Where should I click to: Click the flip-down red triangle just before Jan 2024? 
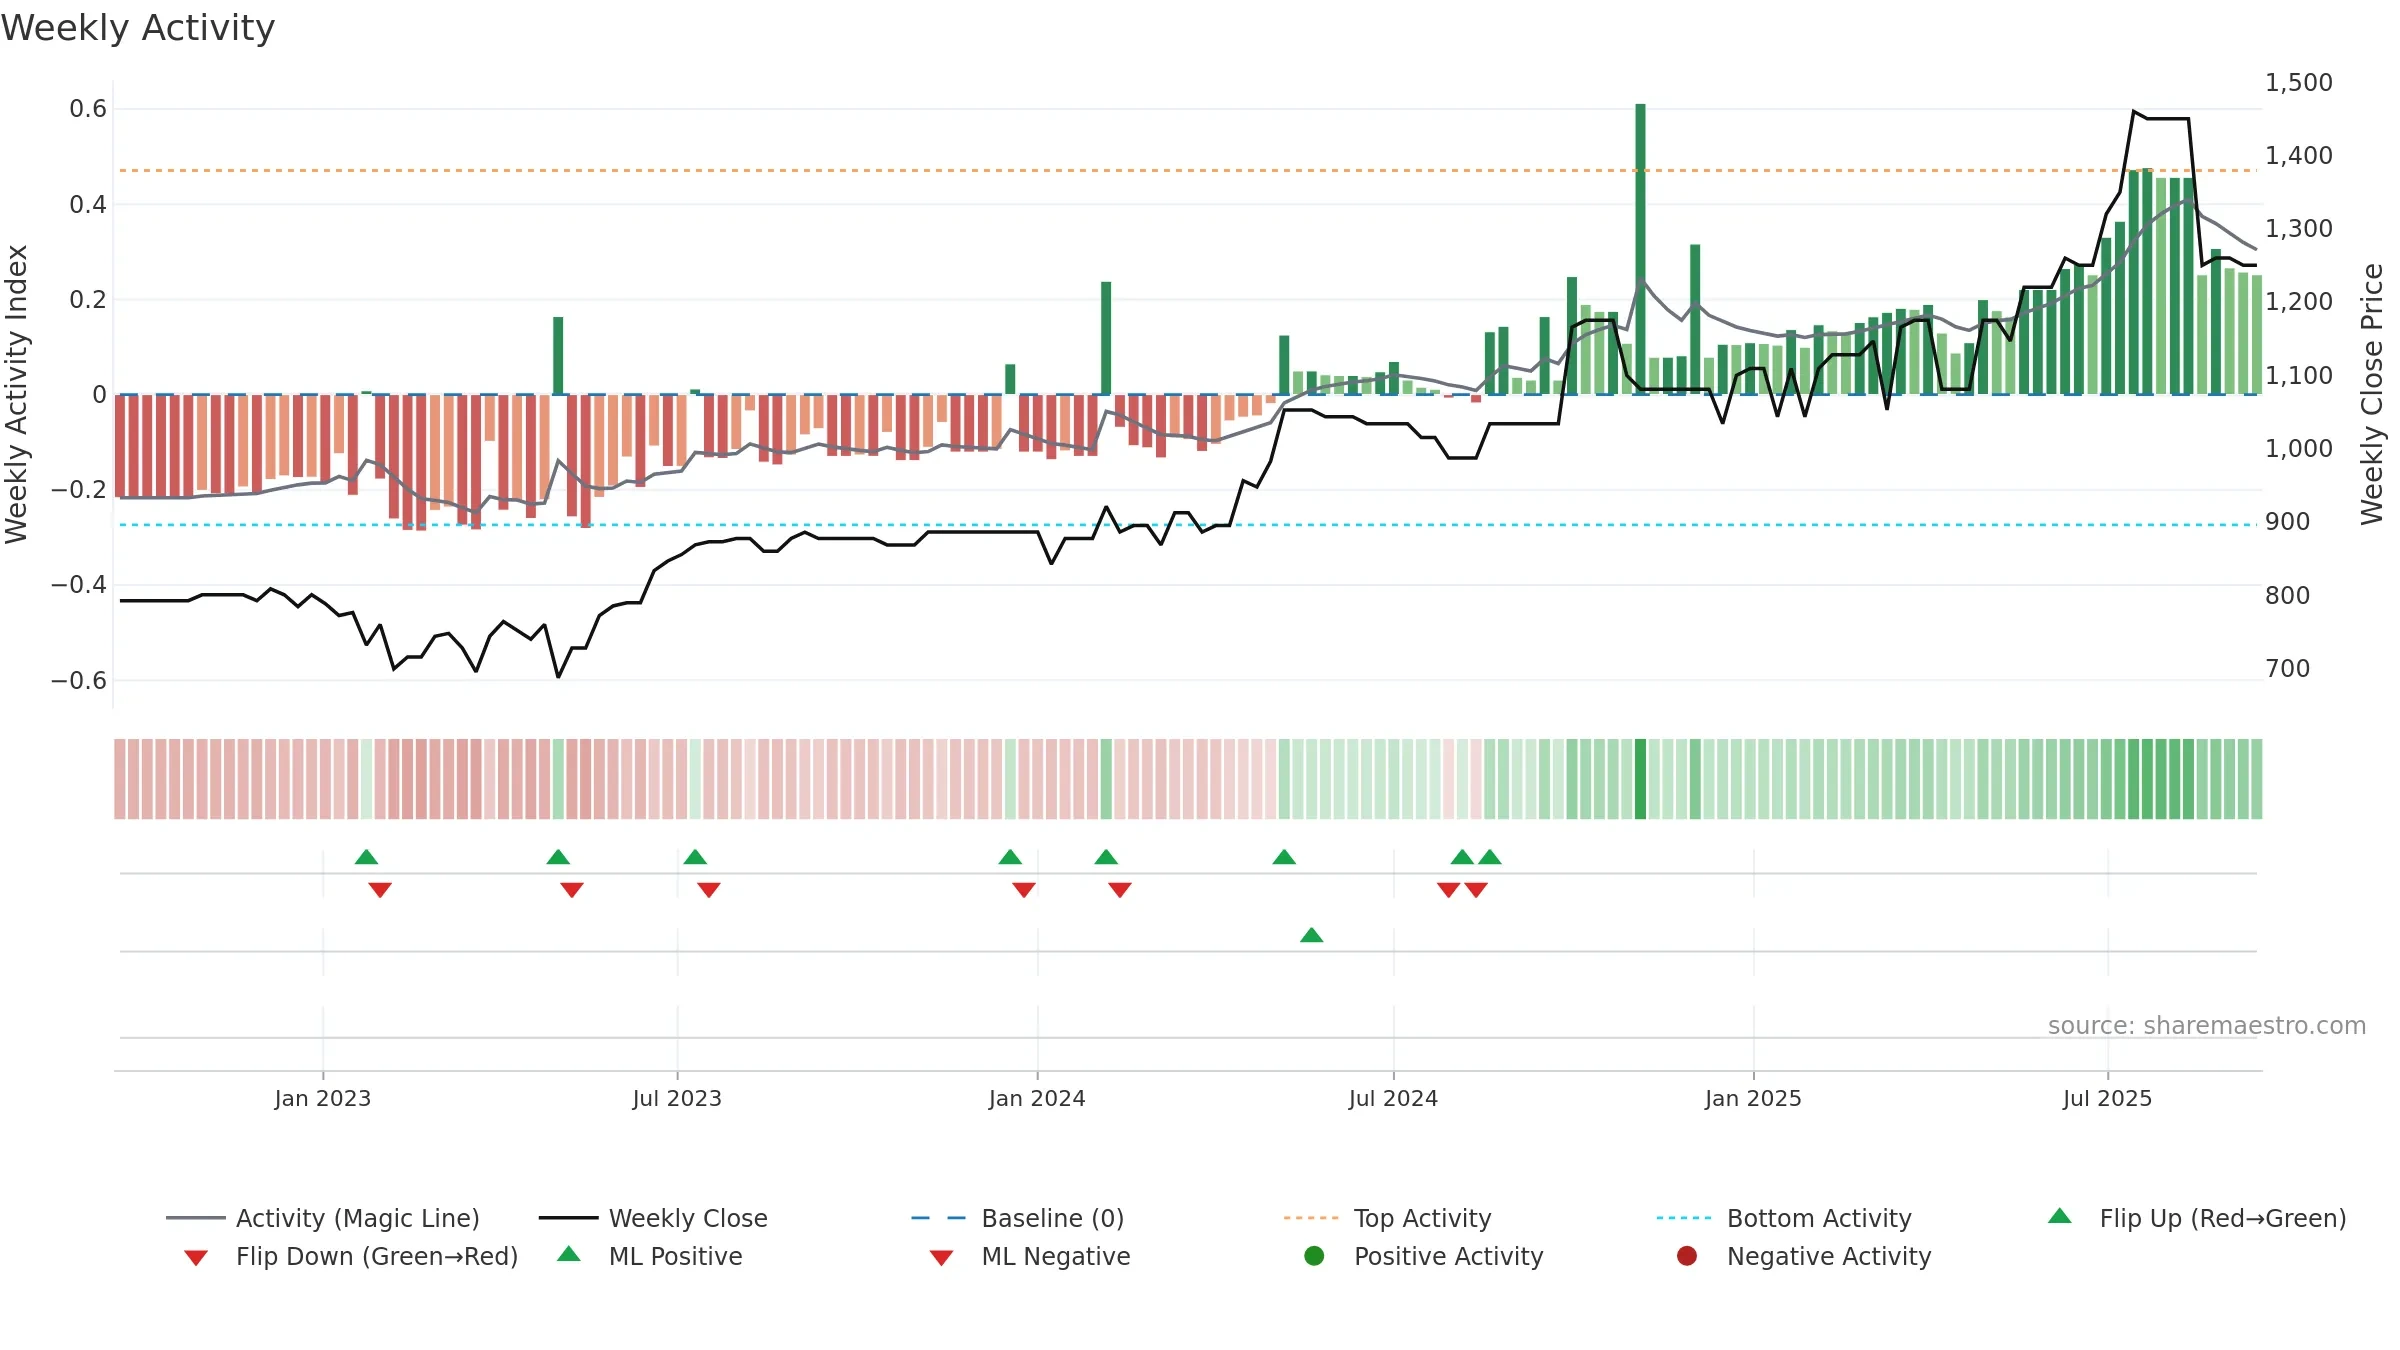tap(1024, 890)
